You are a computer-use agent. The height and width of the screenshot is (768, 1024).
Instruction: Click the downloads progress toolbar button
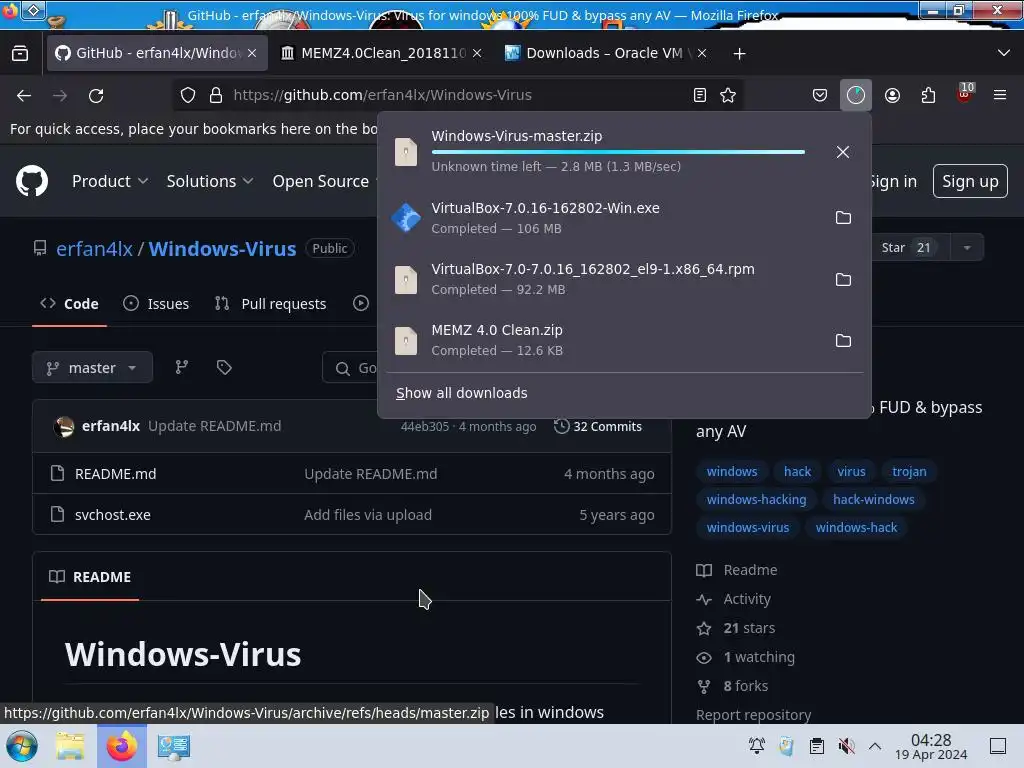856,95
